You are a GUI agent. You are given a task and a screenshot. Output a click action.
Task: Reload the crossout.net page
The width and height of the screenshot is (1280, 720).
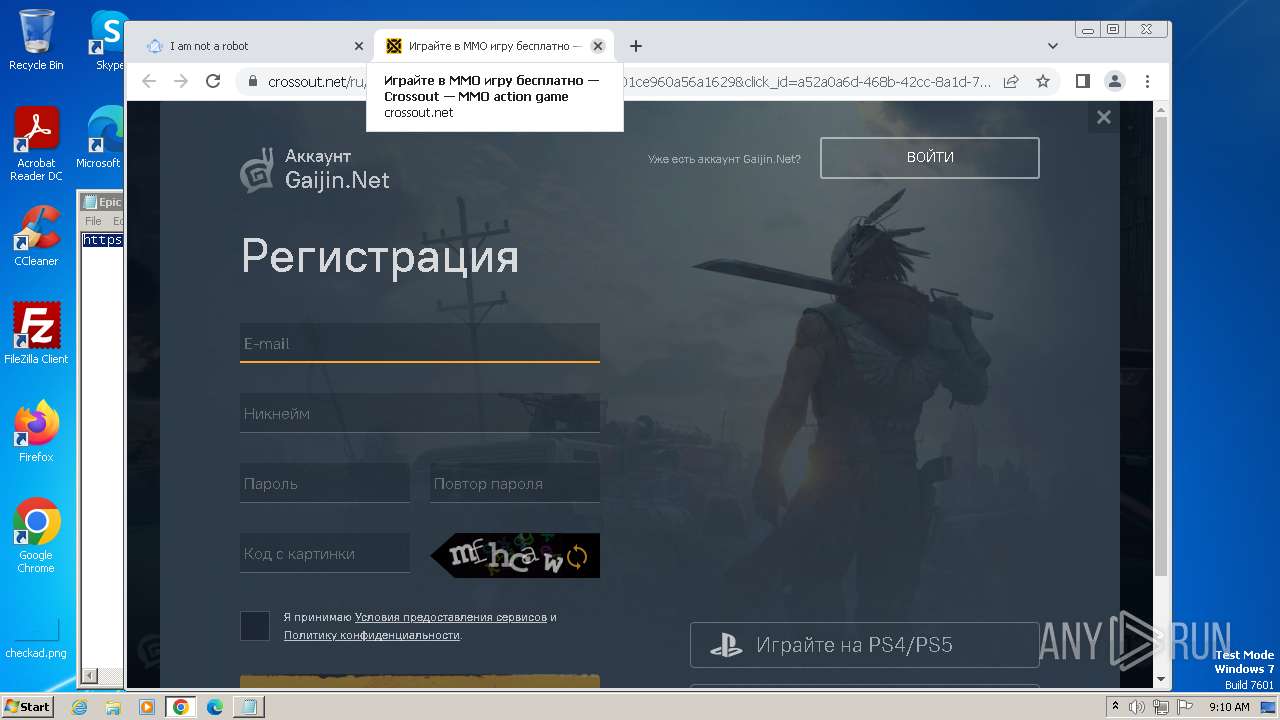(x=213, y=81)
